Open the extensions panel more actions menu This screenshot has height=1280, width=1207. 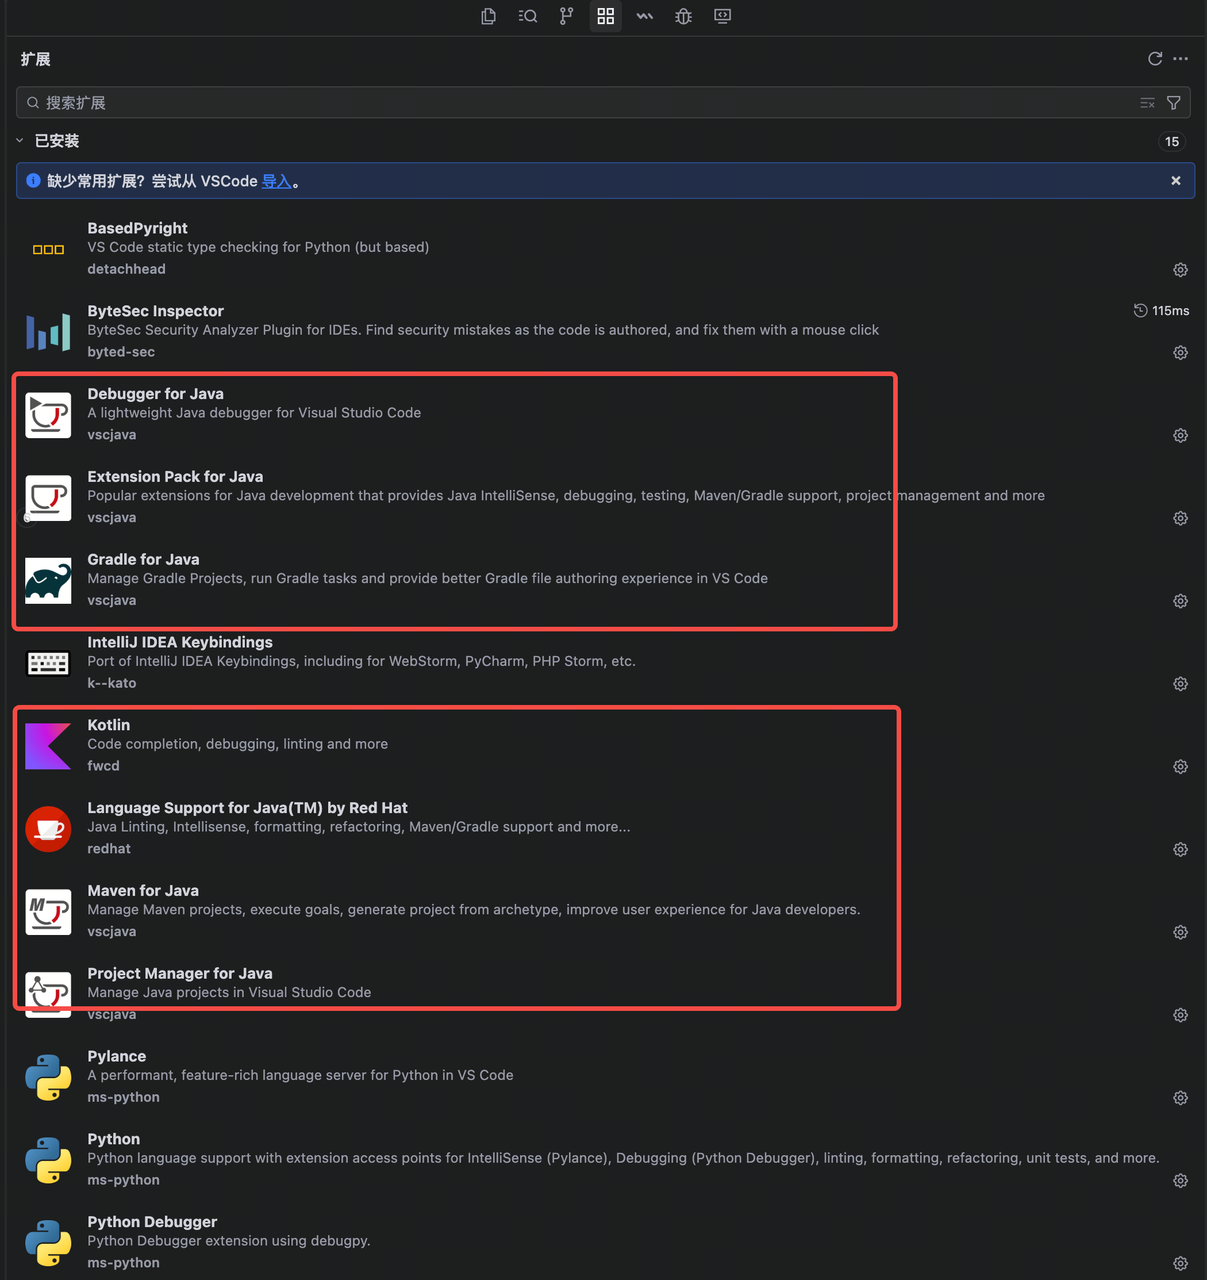tap(1181, 59)
